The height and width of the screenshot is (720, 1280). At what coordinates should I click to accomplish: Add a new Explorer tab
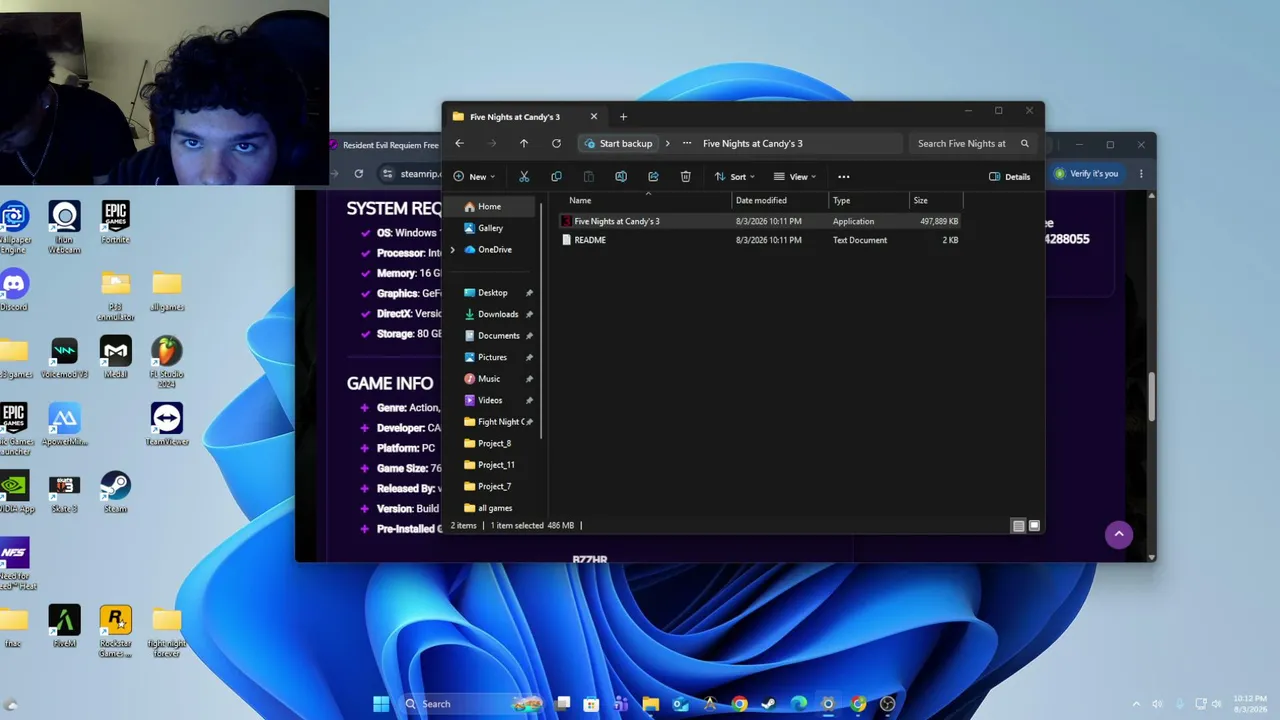point(623,117)
